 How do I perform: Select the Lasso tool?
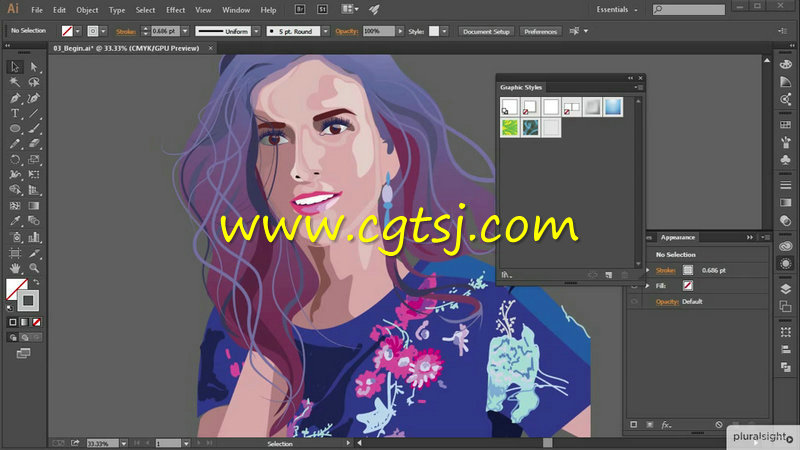[34, 82]
